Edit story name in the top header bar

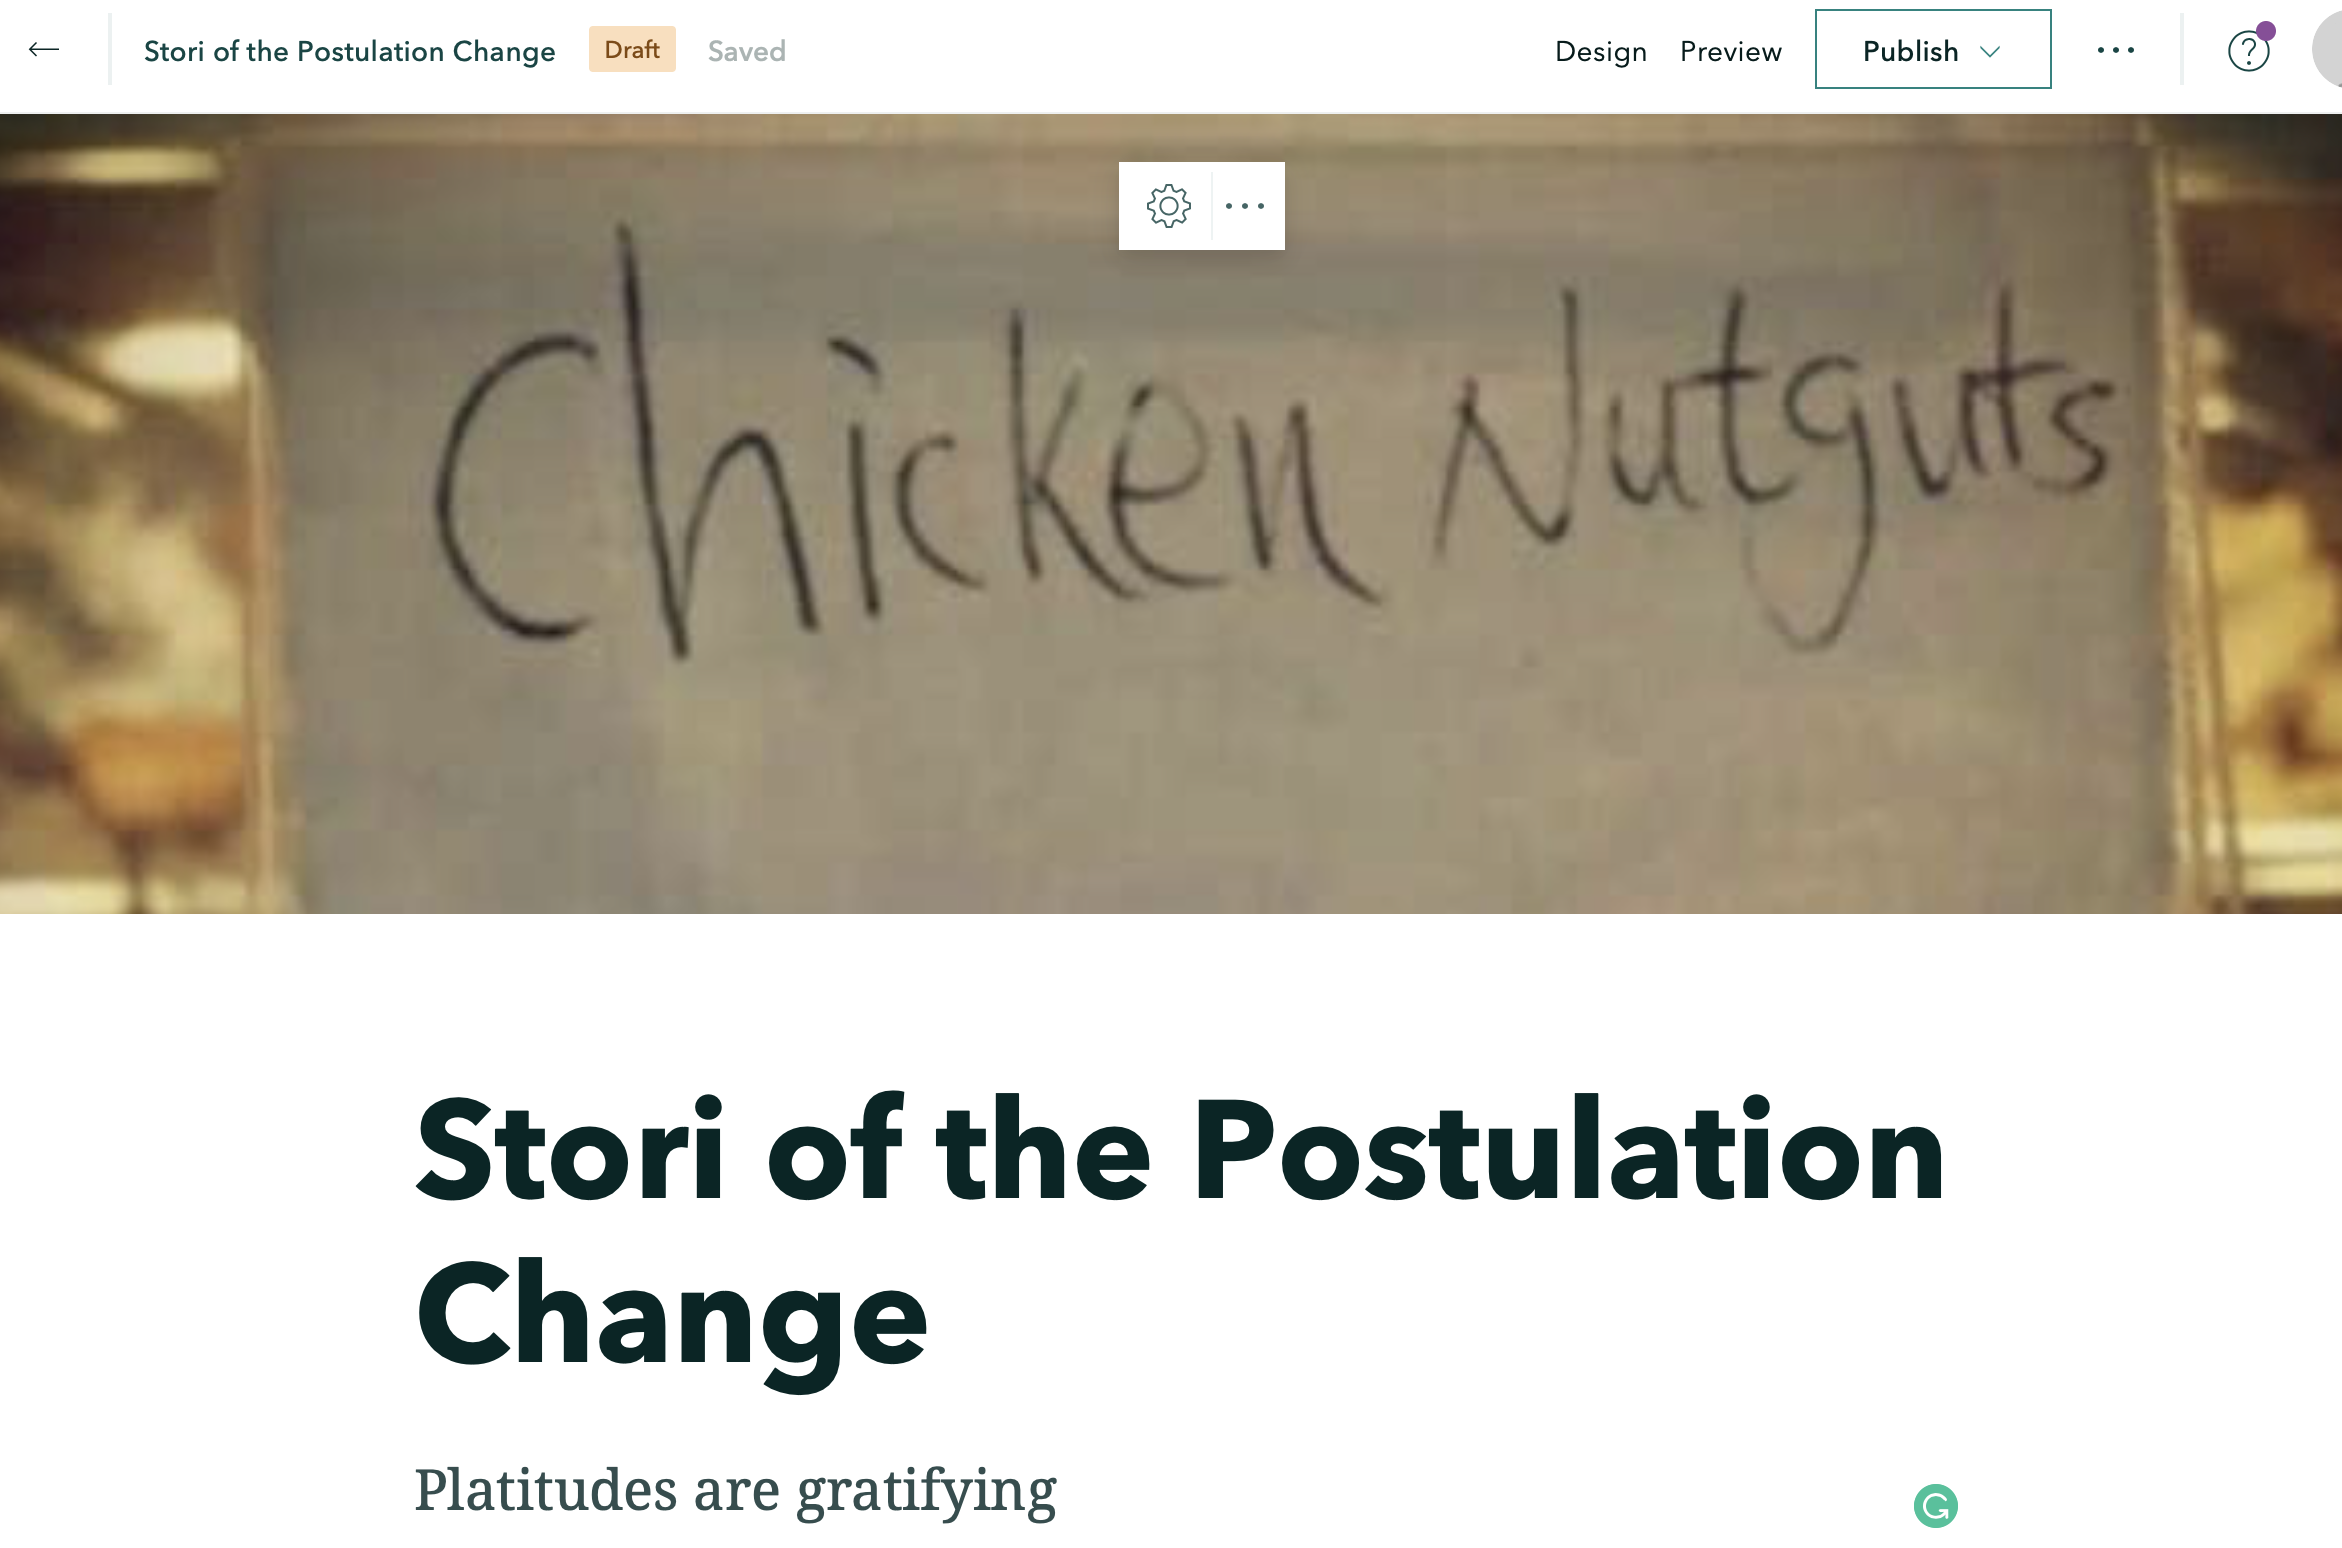(349, 51)
